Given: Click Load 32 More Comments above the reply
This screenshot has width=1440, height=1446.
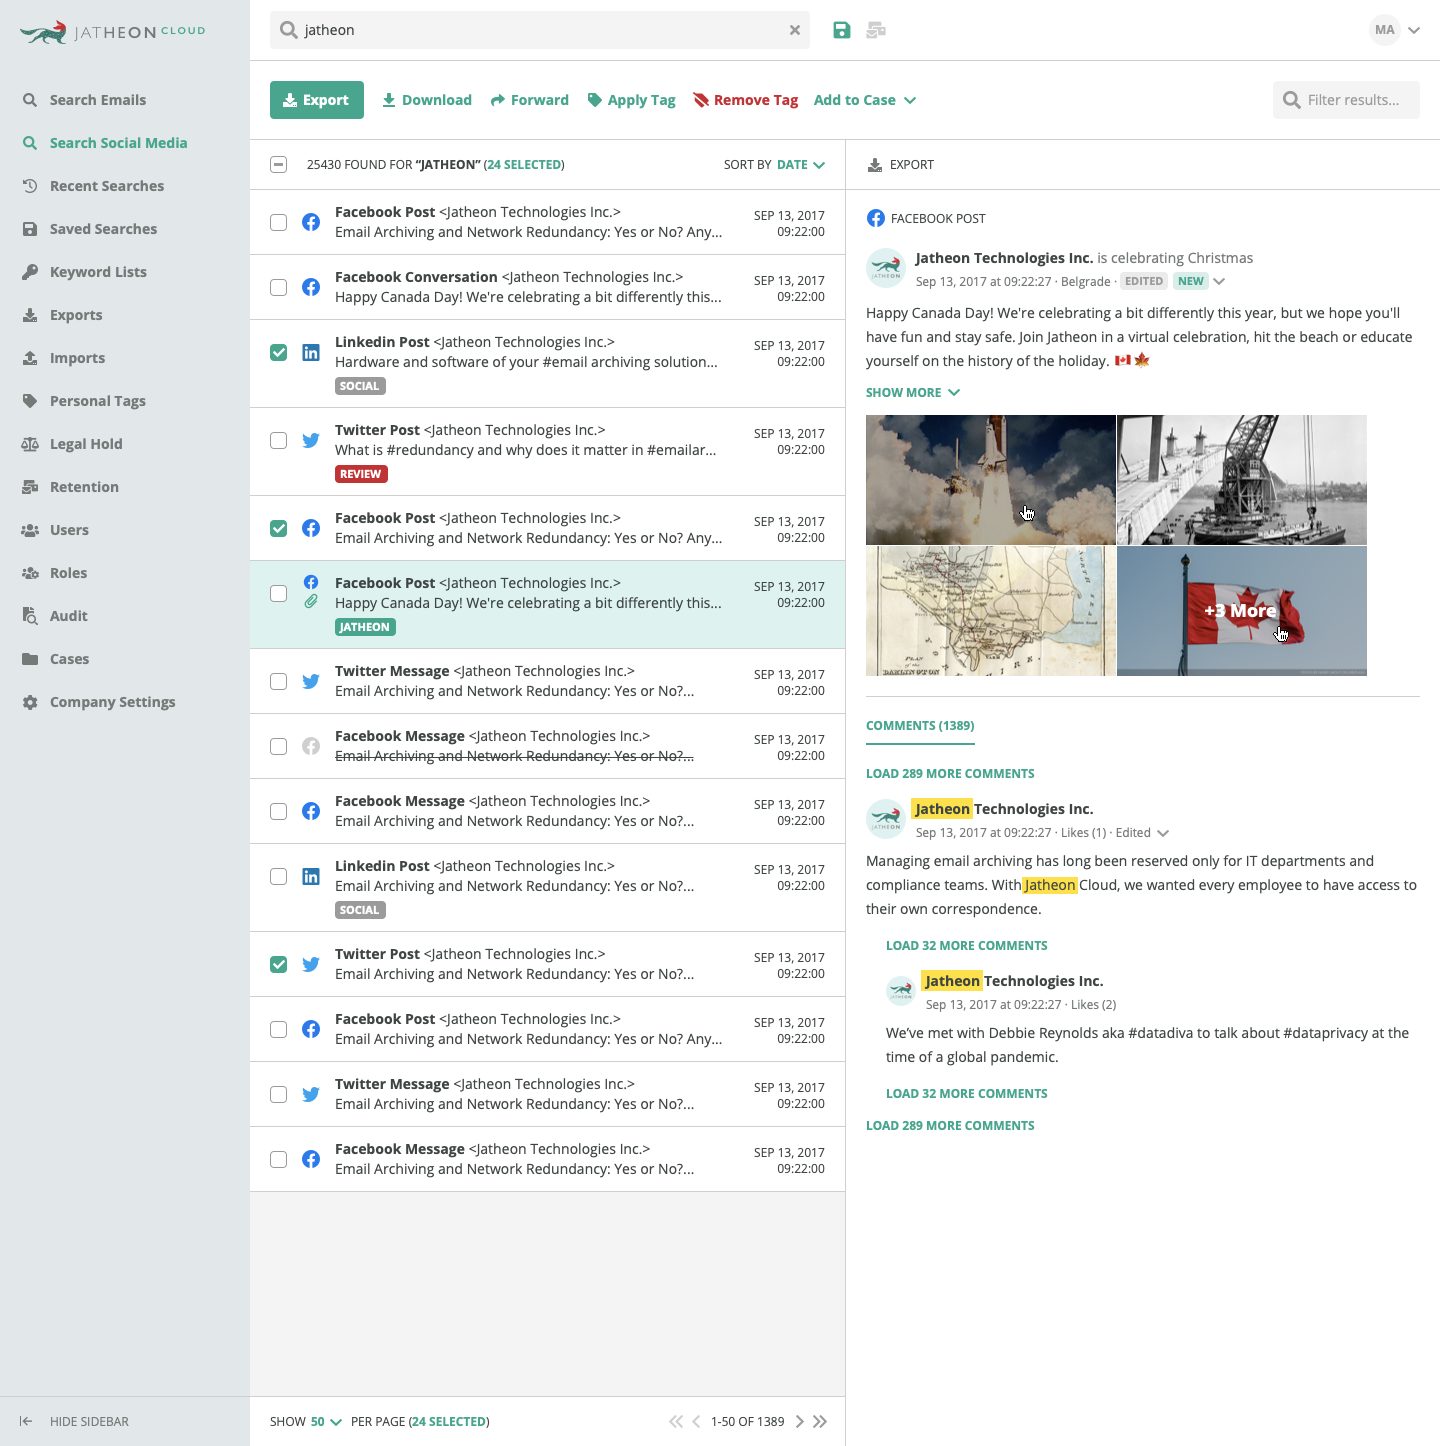Looking at the screenshot, I should point(967,946).
